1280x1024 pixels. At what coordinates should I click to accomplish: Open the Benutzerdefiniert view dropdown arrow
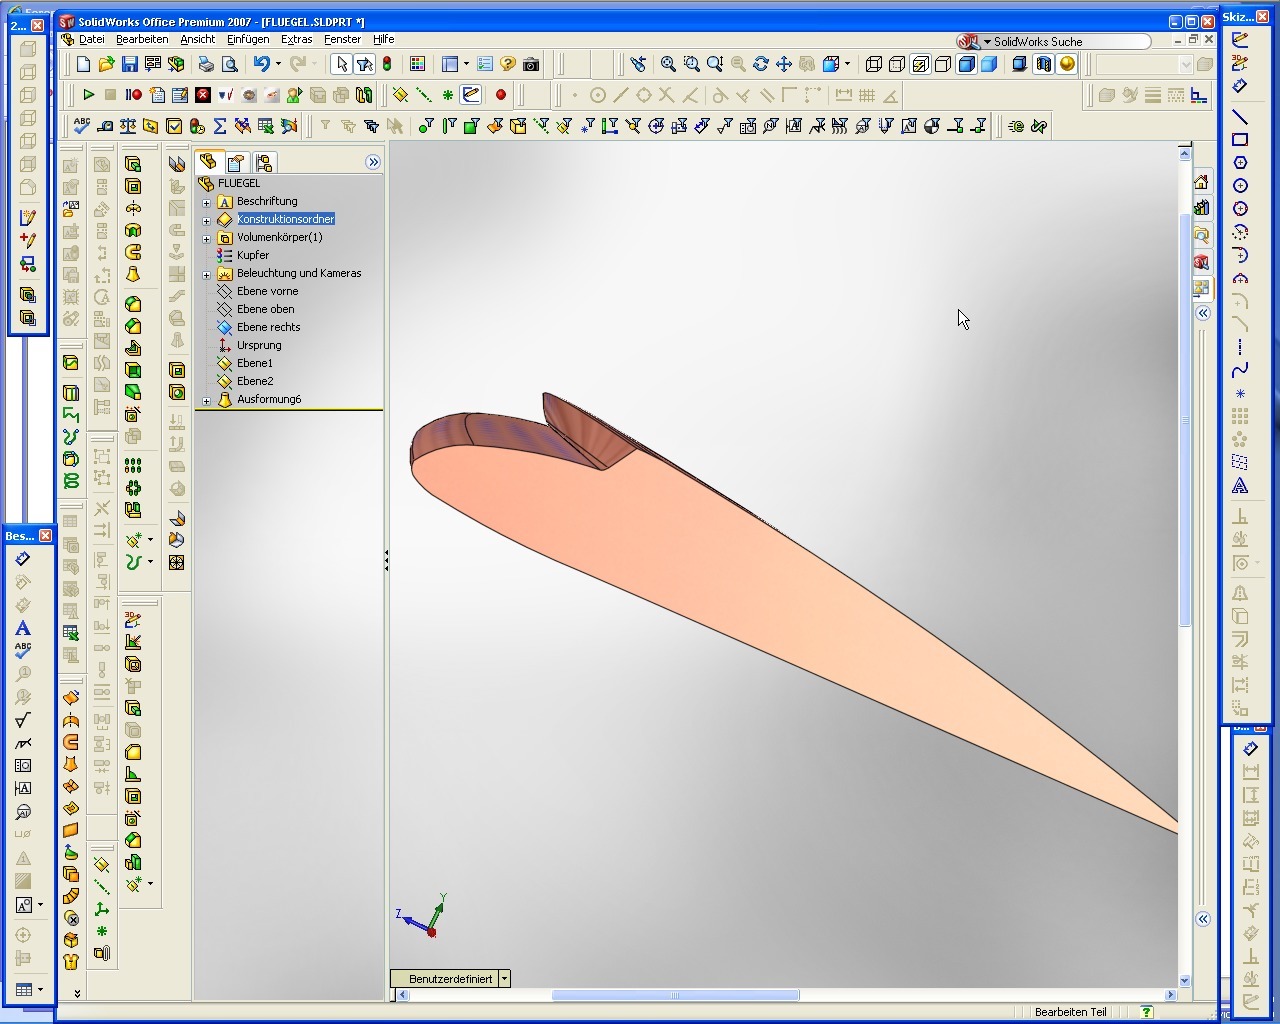coord(504,979)
